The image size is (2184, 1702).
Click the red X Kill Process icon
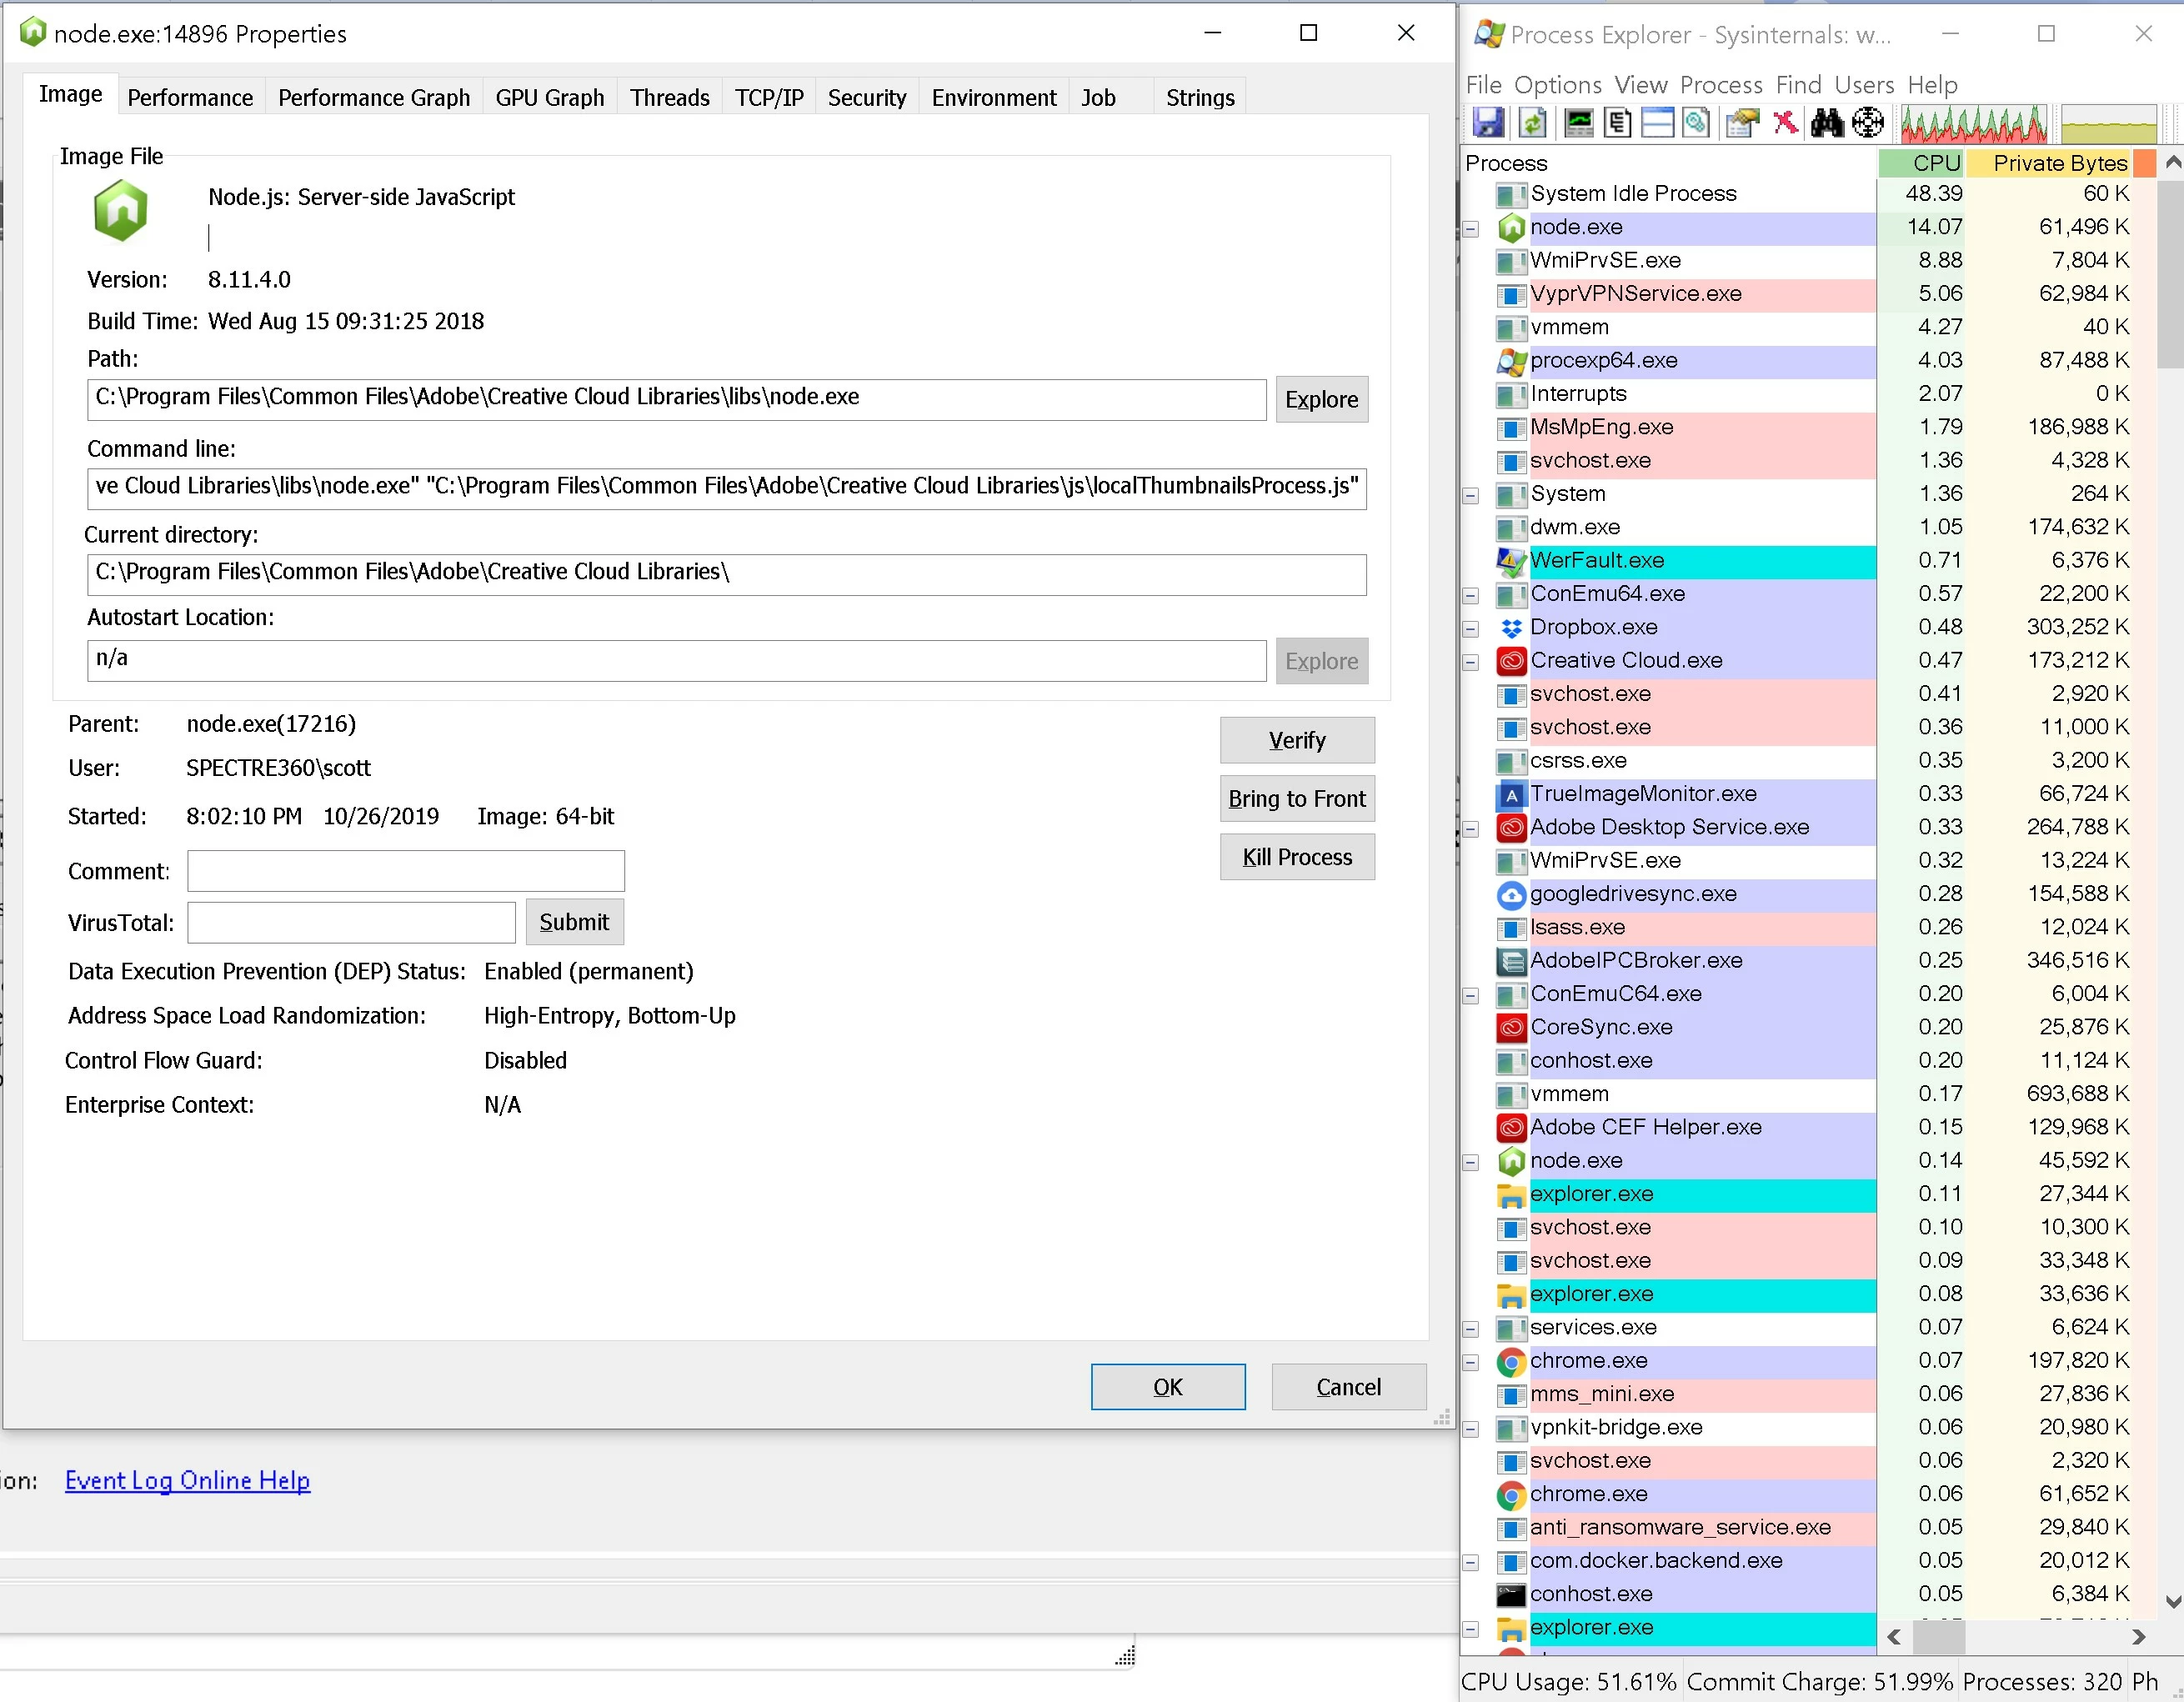(1785, 123)
